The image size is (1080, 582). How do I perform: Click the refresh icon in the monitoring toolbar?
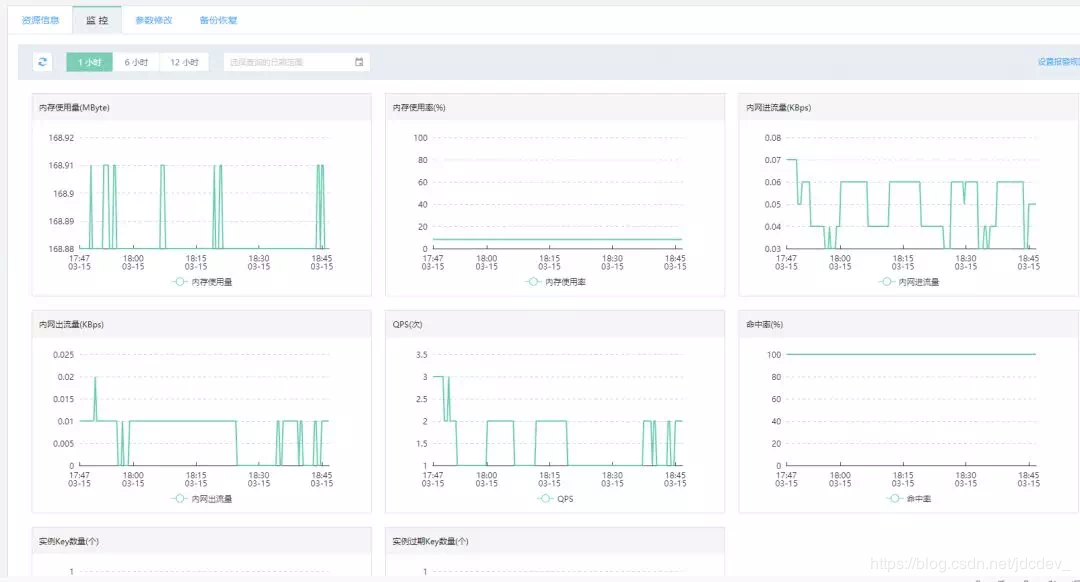pos(43,62)
